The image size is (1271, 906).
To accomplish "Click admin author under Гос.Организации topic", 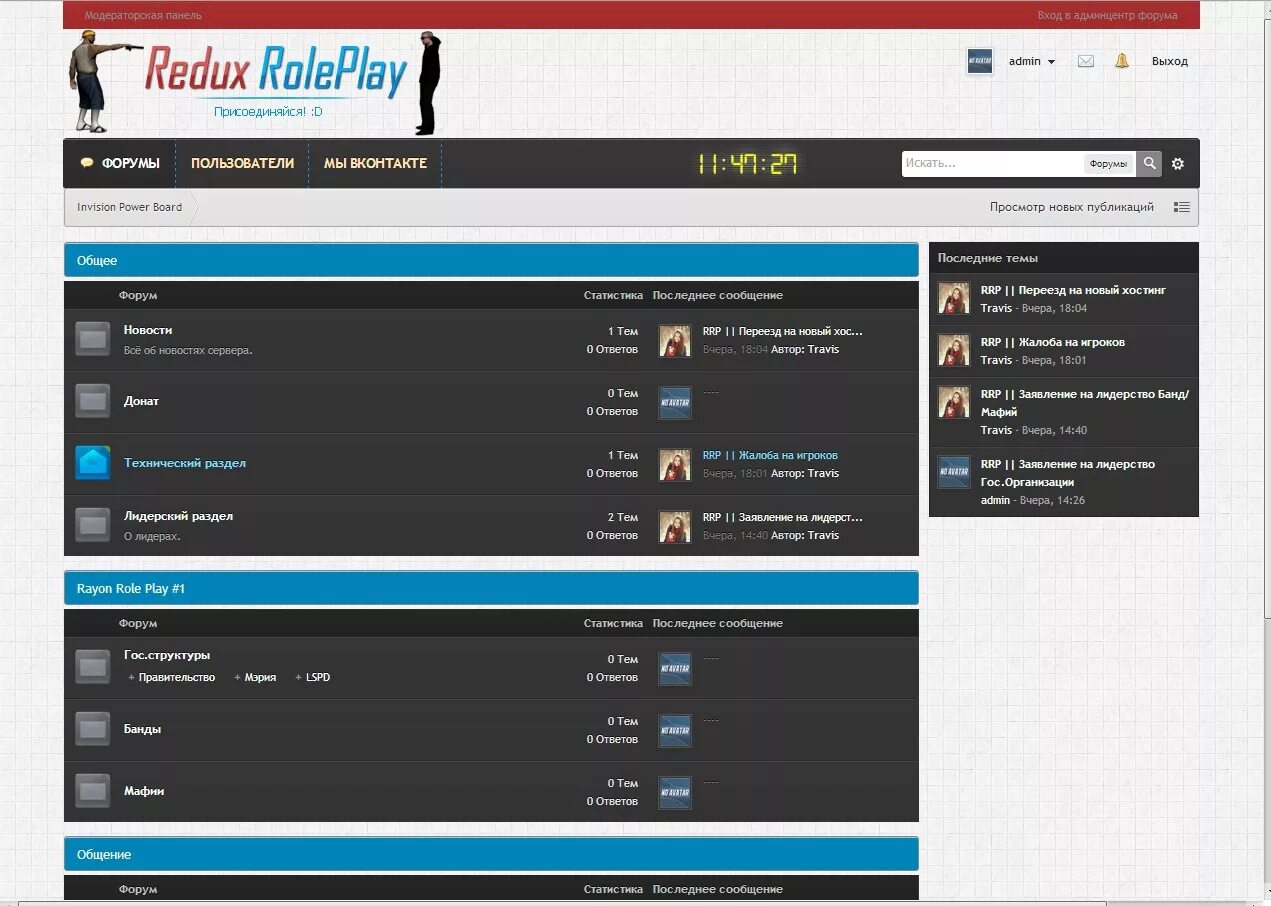I will point(995,499).
